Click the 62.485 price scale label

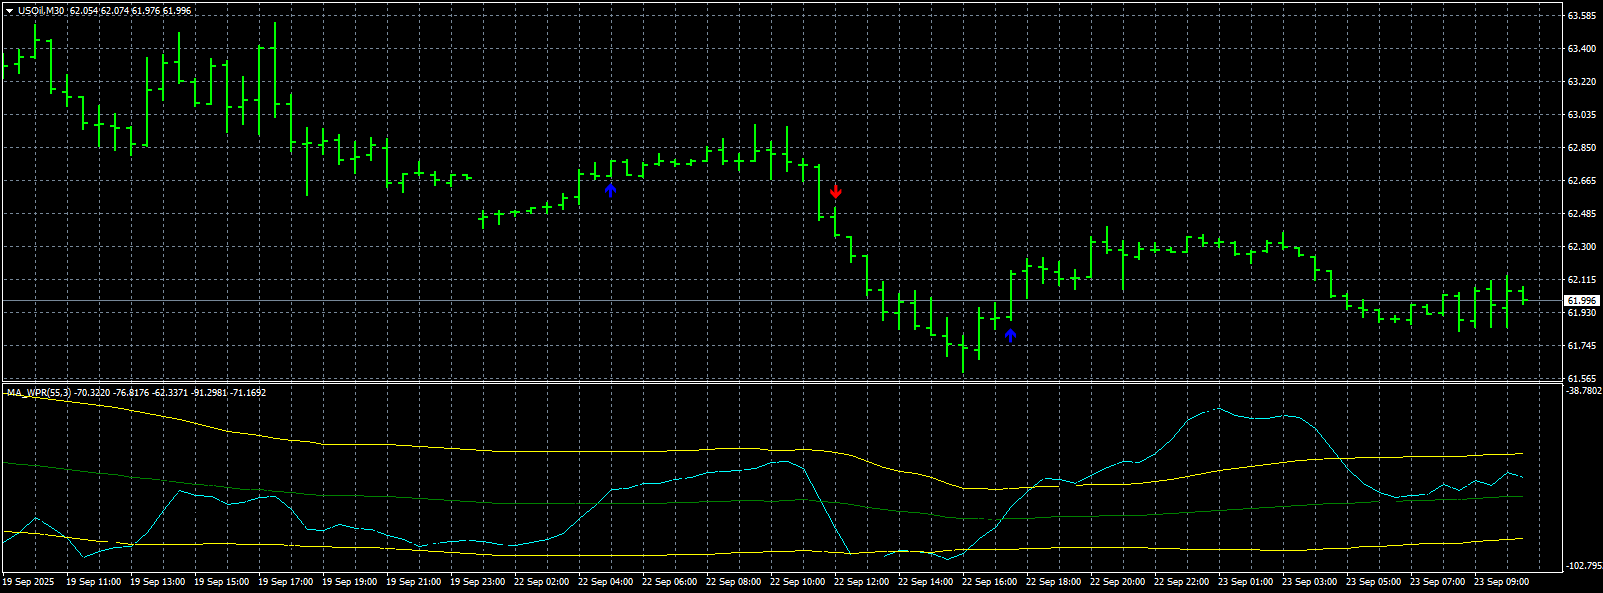[1582, 214]
